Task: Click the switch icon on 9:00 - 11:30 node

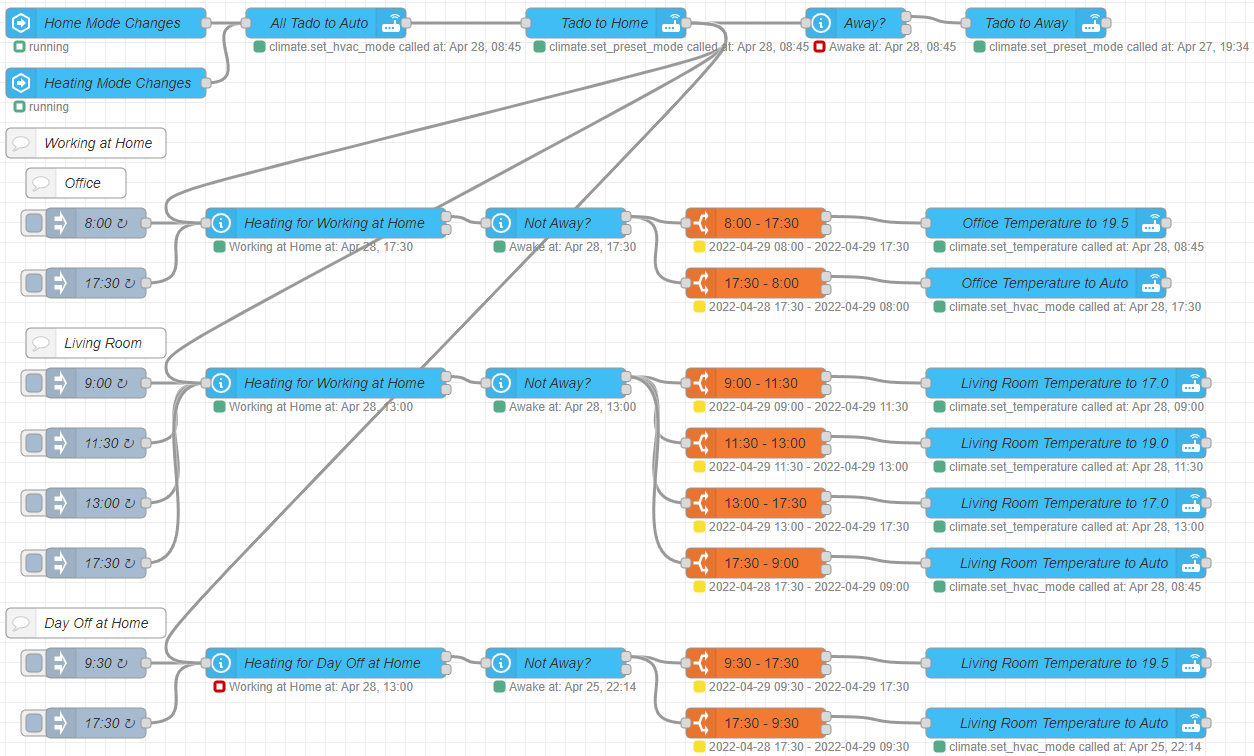Action: coord(701,383)
